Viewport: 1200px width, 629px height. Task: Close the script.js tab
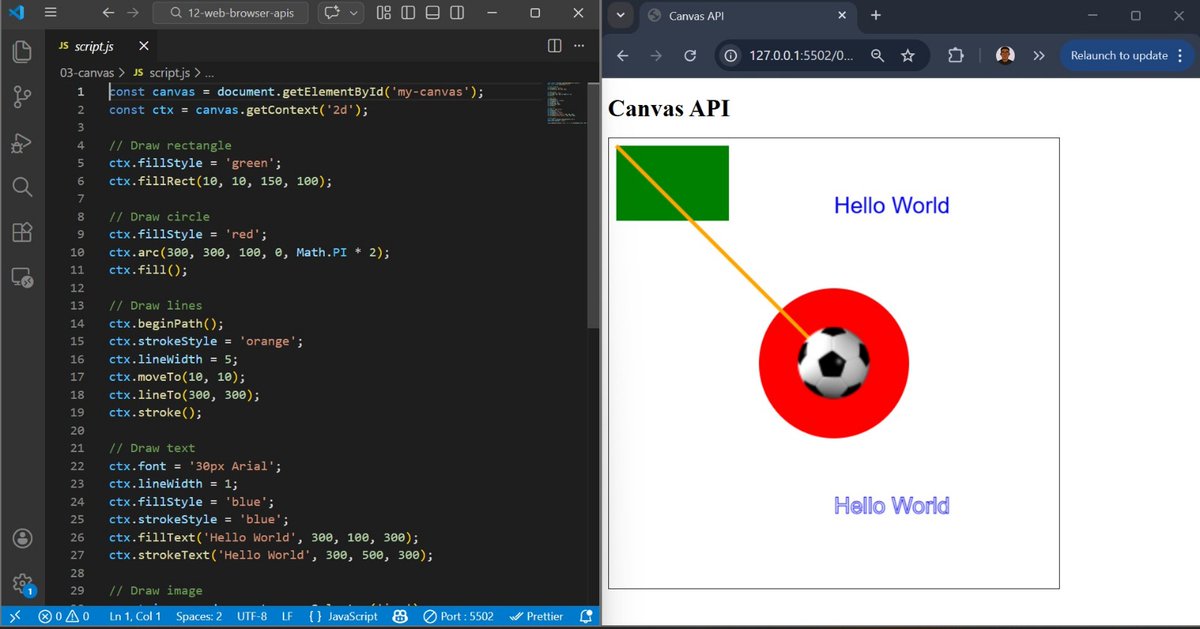(144, 46)
